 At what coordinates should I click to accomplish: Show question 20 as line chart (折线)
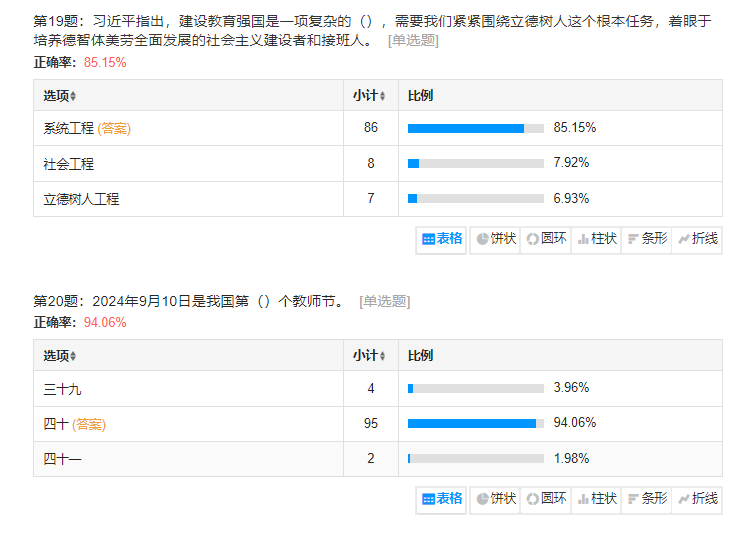697,498
